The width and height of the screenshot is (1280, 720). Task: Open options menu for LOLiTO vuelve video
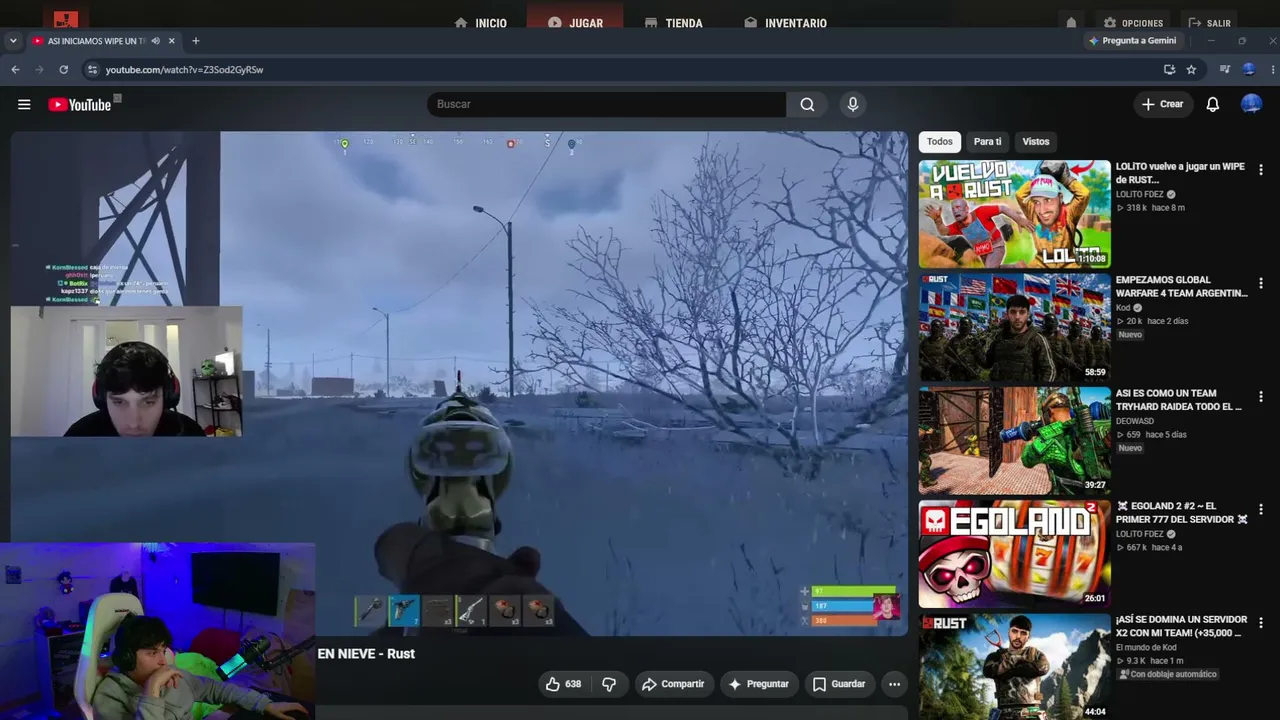click(1260, 170)
